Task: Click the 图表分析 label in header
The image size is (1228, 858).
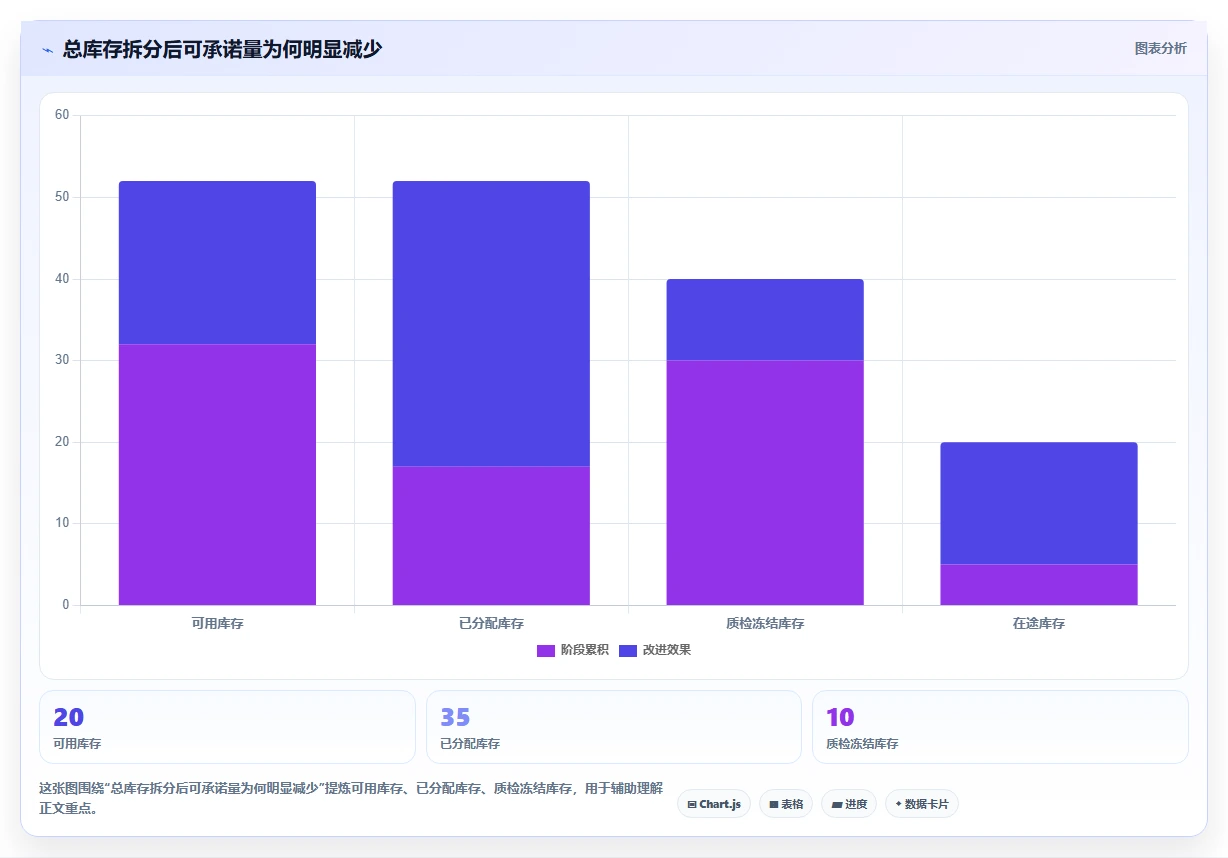Action: click(x=1160, y=48)
